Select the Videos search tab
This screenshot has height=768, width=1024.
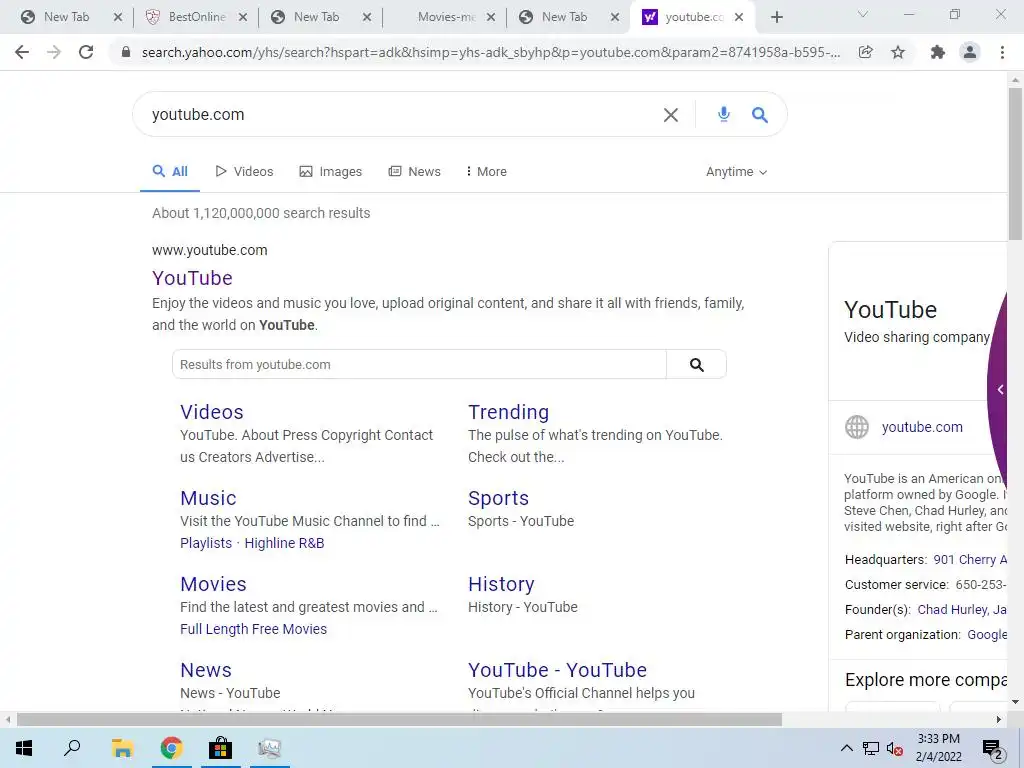pyautogui.click(x=244, y=172)
